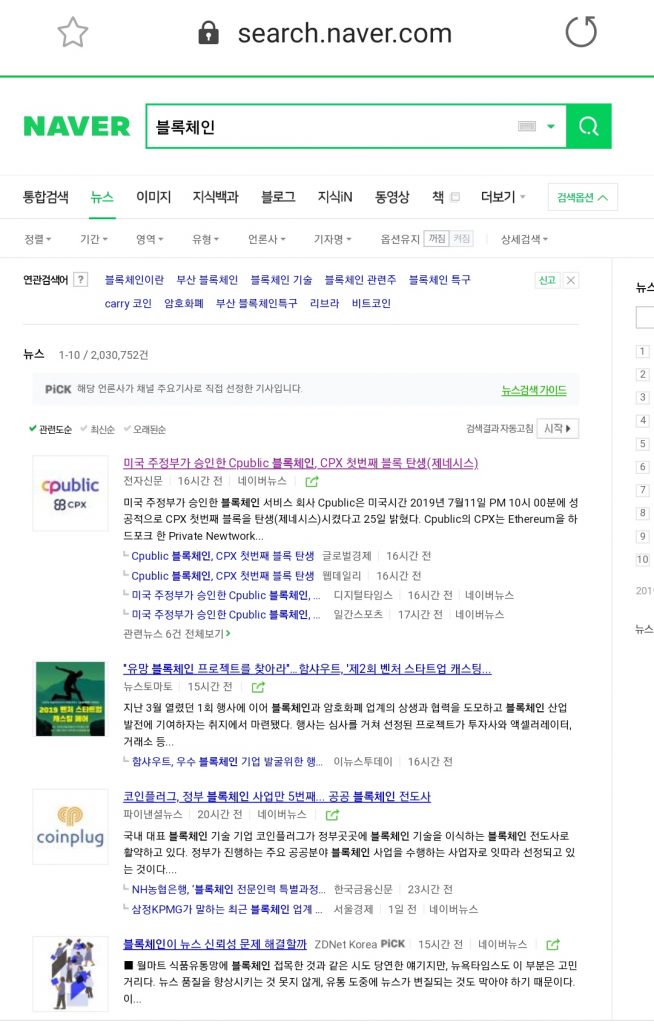Sort results by 관련도순
The height and width of the screenshot is (1024, 654).
[50, 429]
